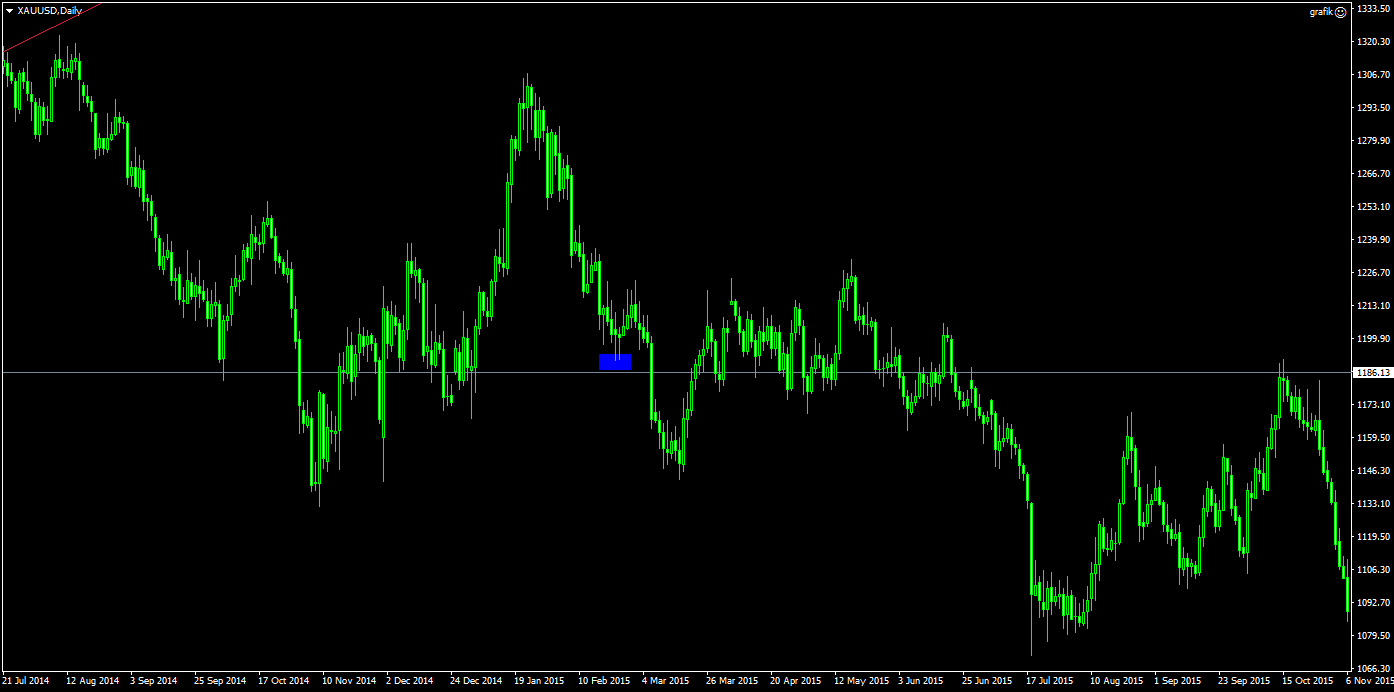Click the 1333.50 price scale label
The image size is (1394, 692).
[x=1372, y=8]
